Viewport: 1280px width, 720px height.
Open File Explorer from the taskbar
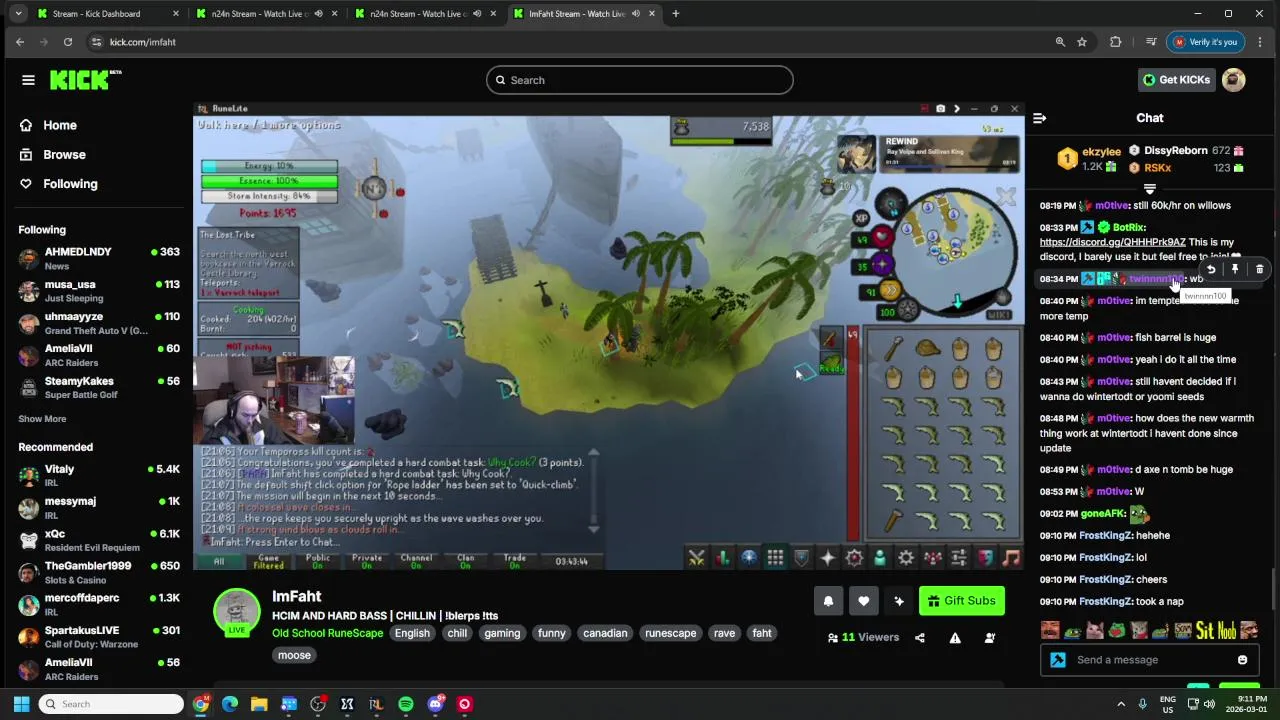259,704
